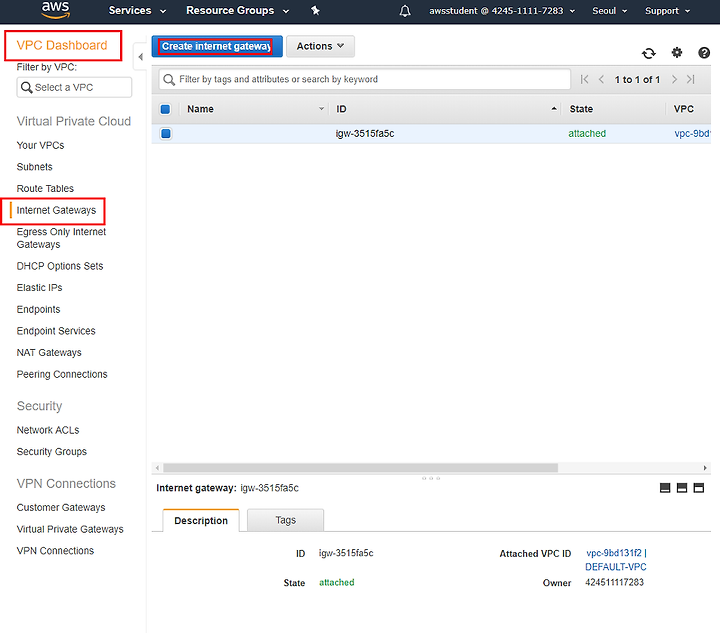Open Egress Only Internet Gateways
The height and width of the screenshot is (633, 720).
tap(61, 238)
